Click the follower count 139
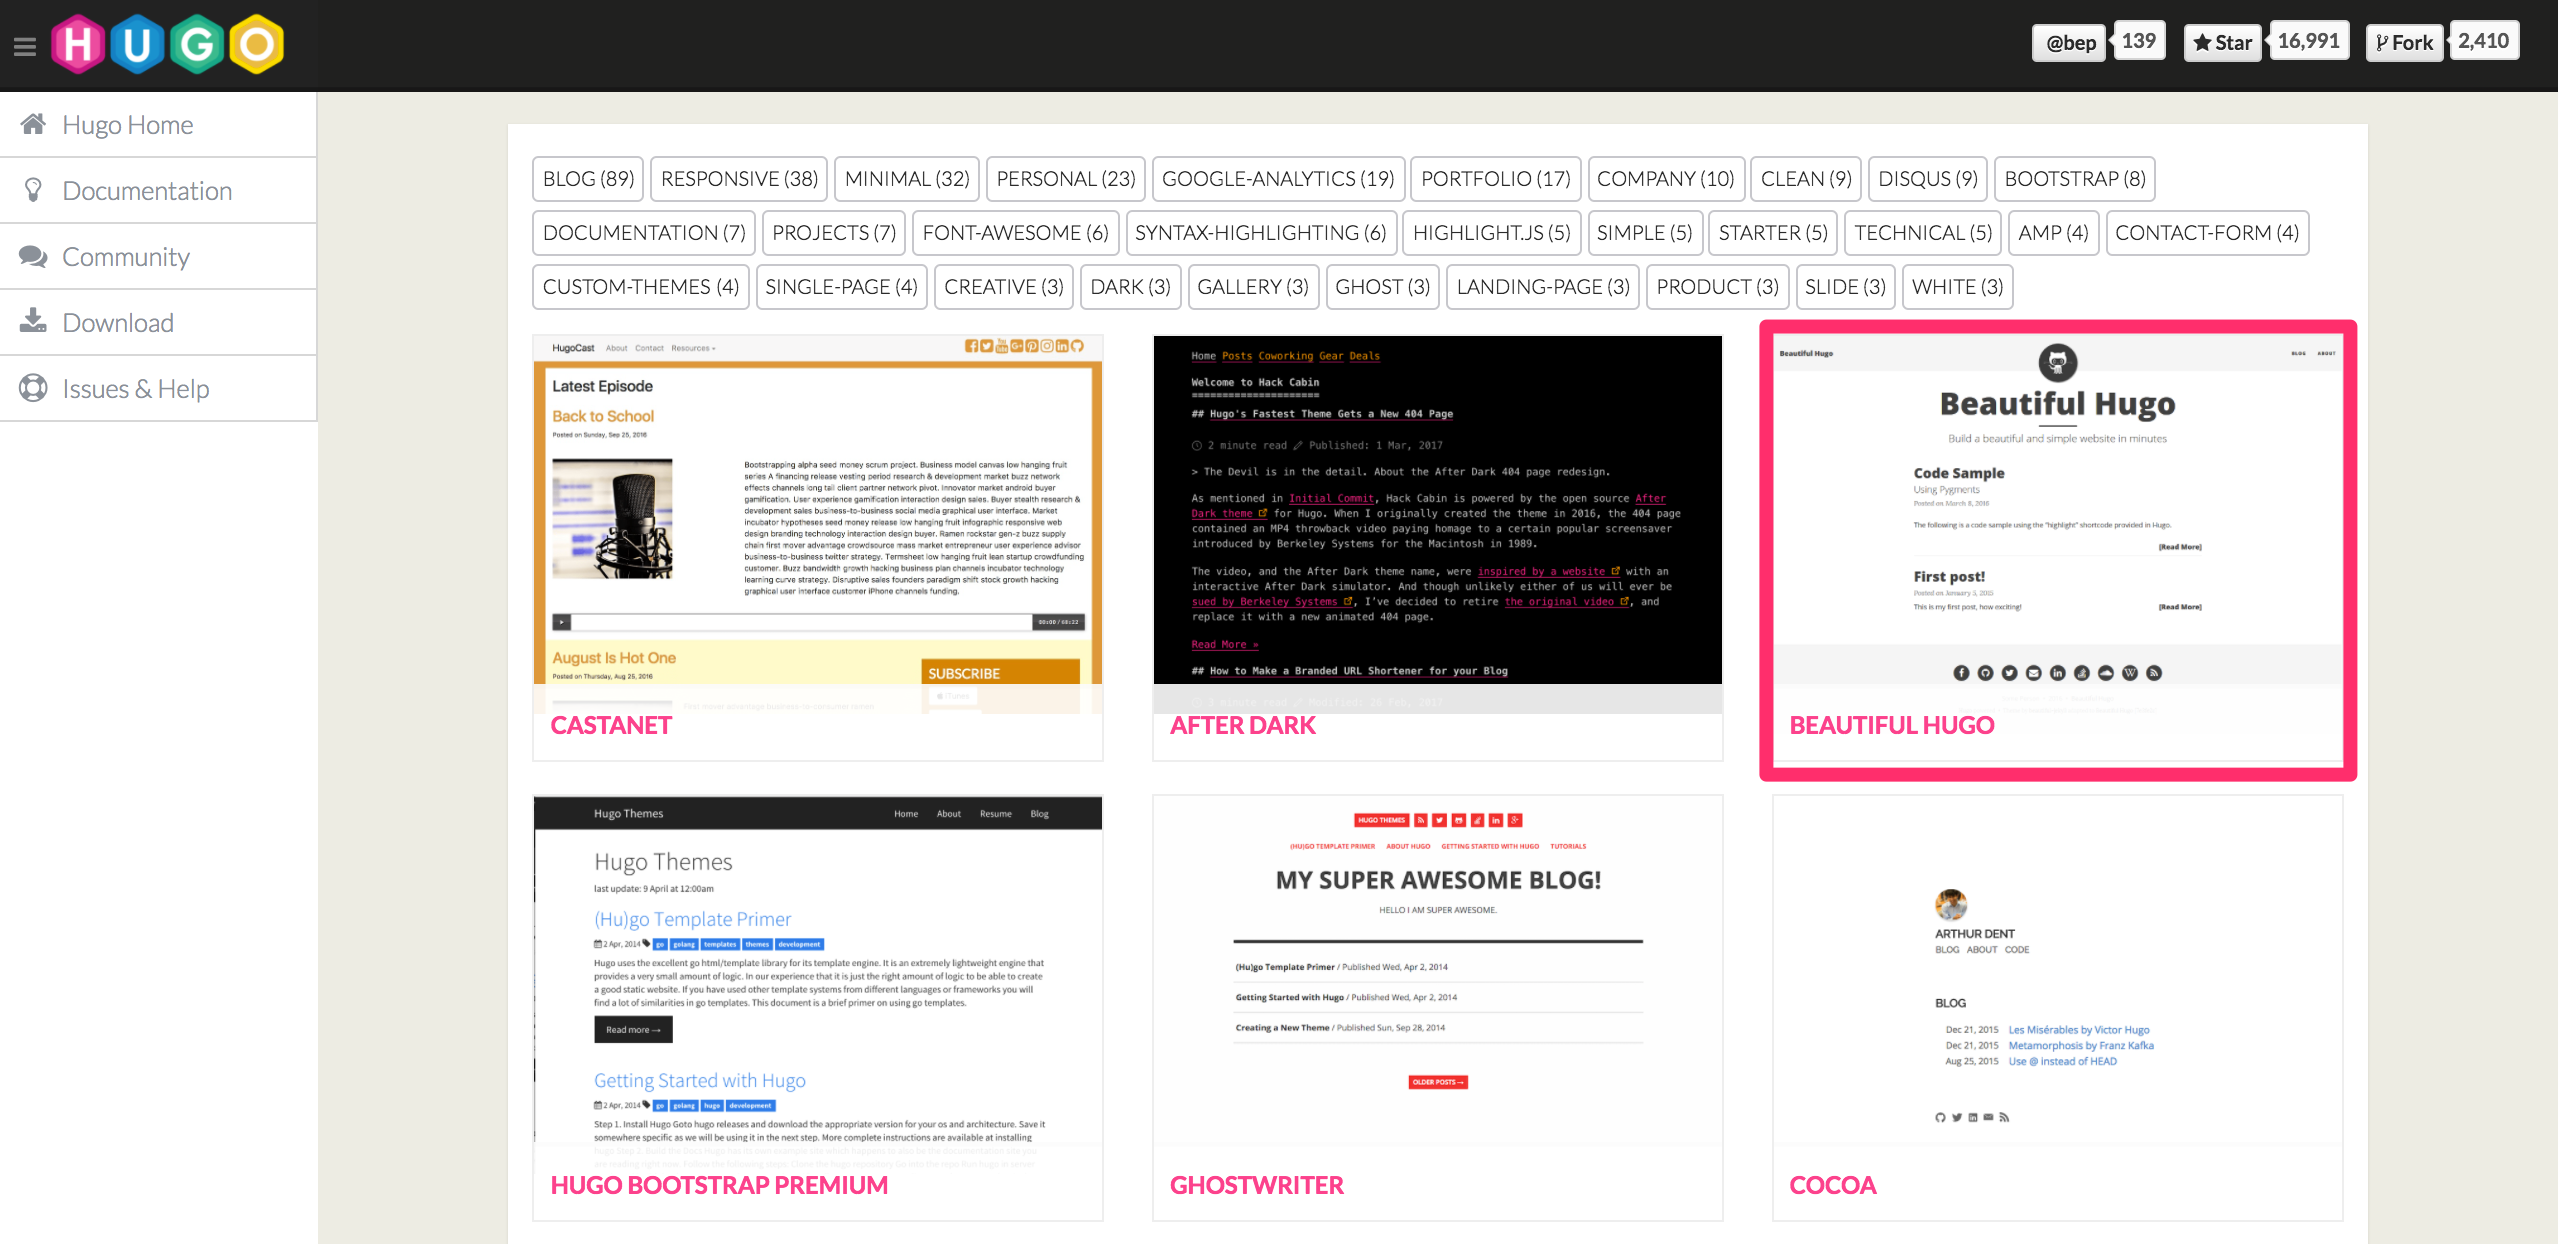 pos(2139,41)
